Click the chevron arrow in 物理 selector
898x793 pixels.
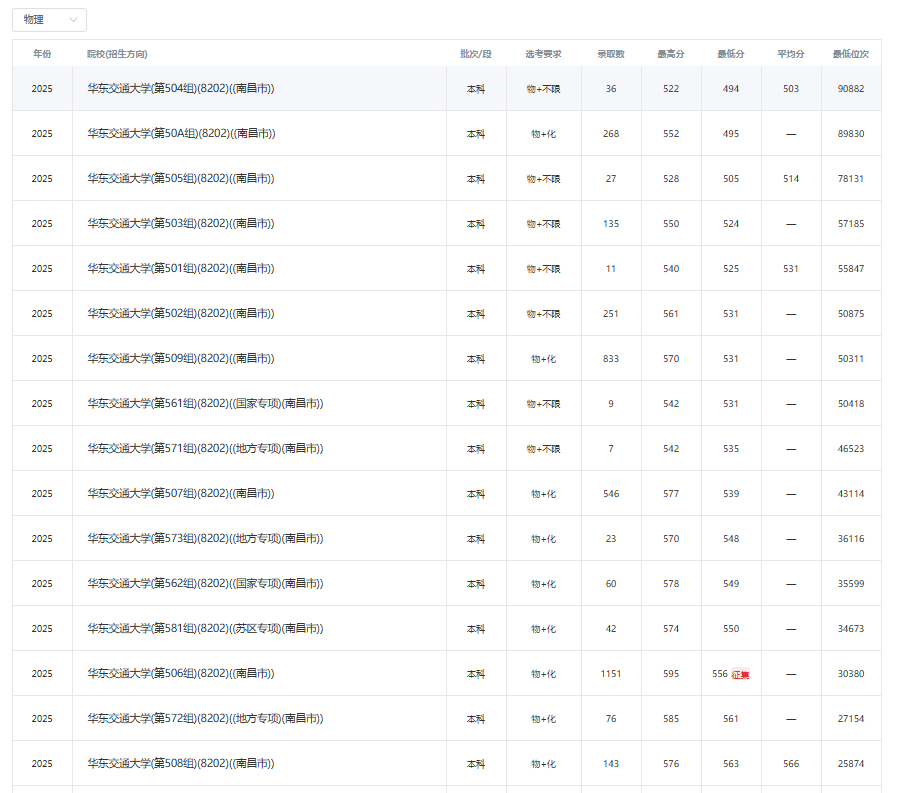tap(73, 20)
